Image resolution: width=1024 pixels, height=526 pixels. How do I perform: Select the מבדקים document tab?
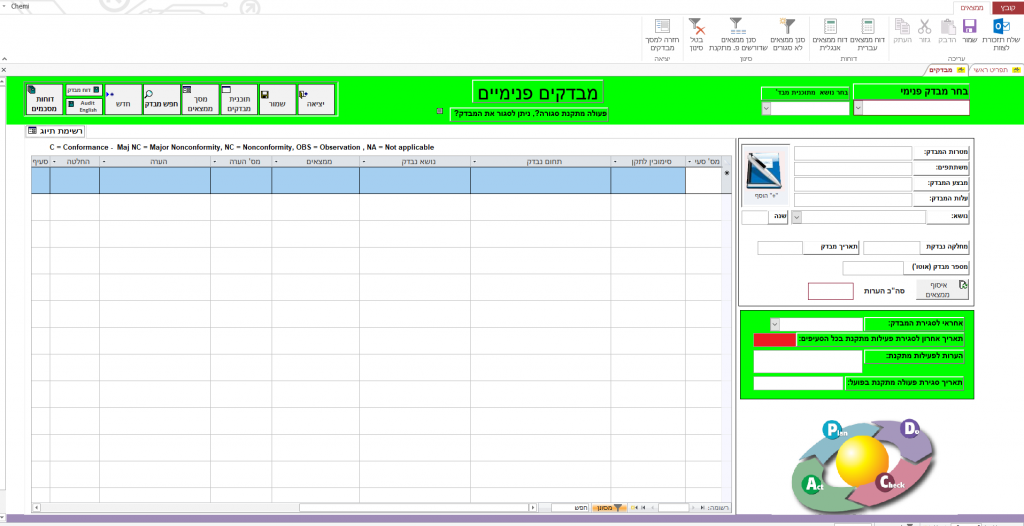click(x=940, y=70)
